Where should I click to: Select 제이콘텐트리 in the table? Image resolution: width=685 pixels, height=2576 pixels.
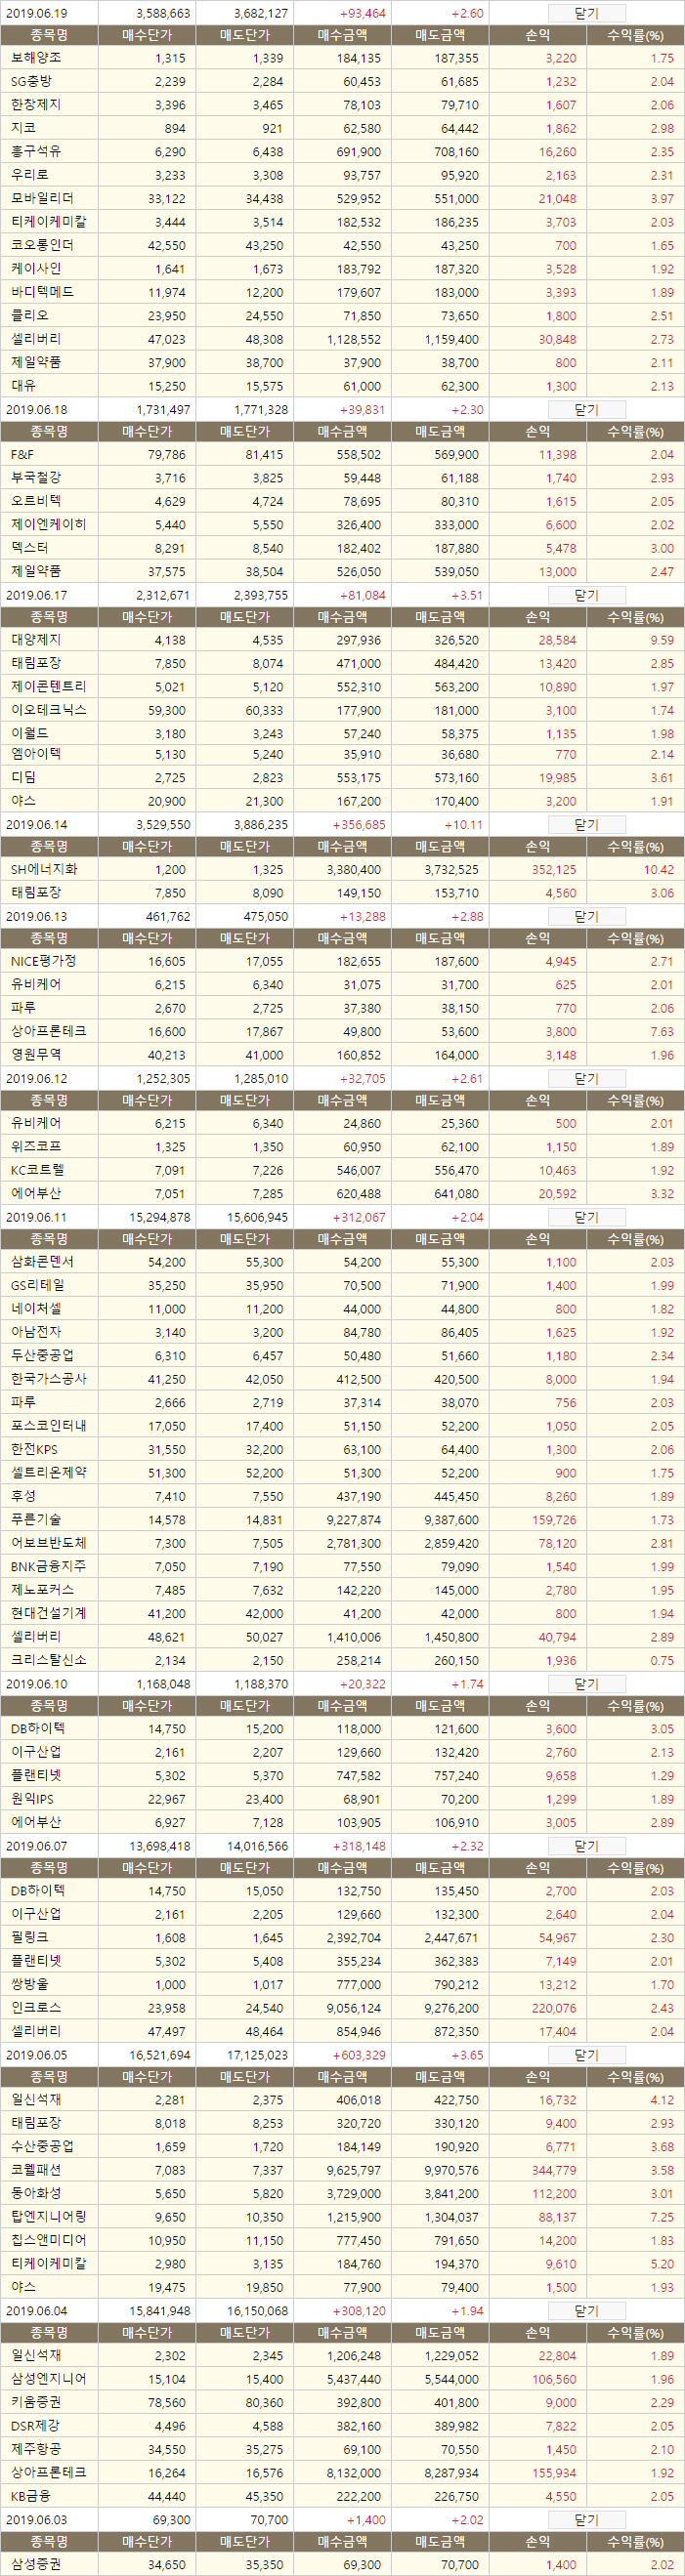47,687
